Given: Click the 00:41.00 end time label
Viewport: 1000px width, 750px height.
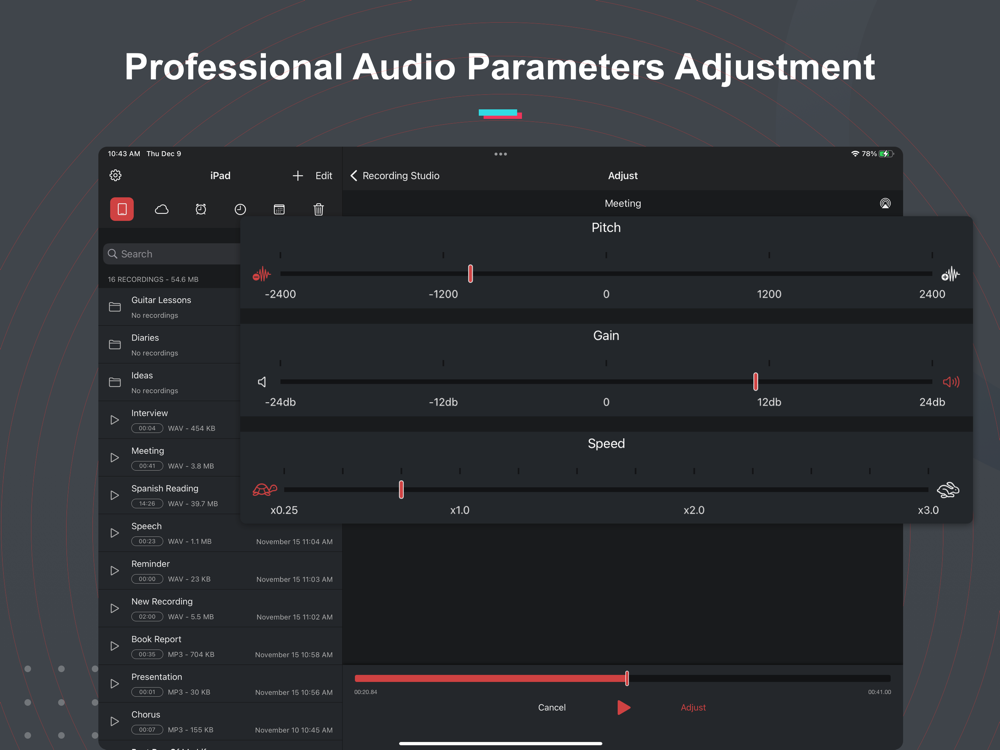Looking at the screenshot, I should click(879, 692).
